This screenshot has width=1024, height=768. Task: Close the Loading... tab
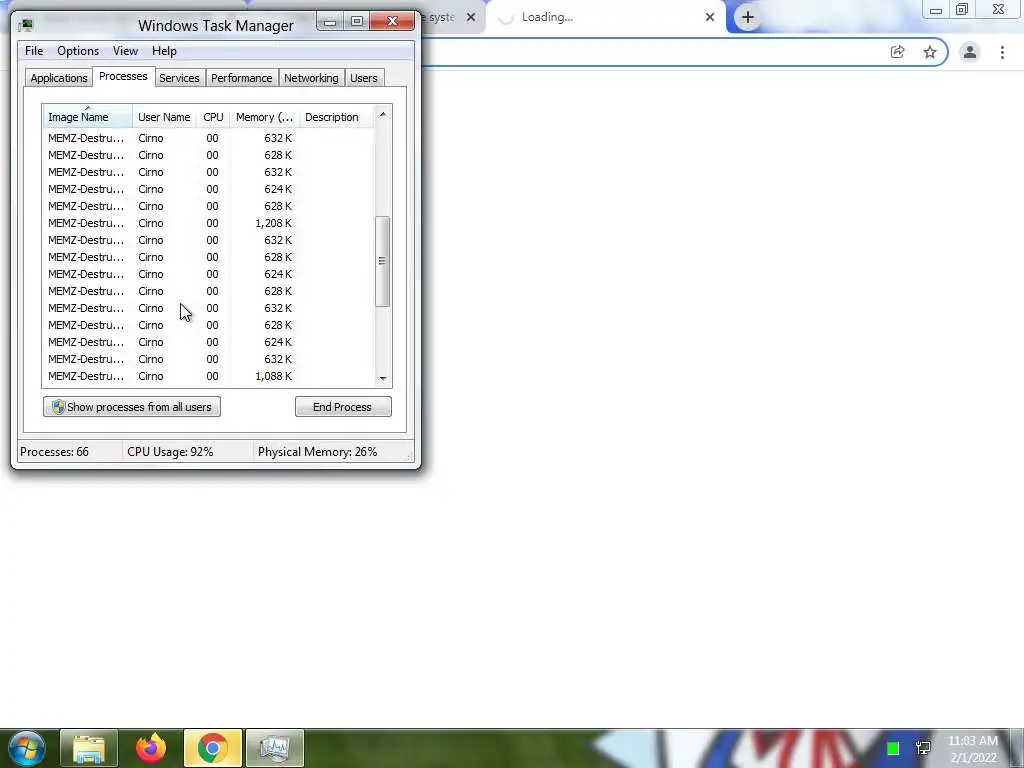[x=710, y=17]
